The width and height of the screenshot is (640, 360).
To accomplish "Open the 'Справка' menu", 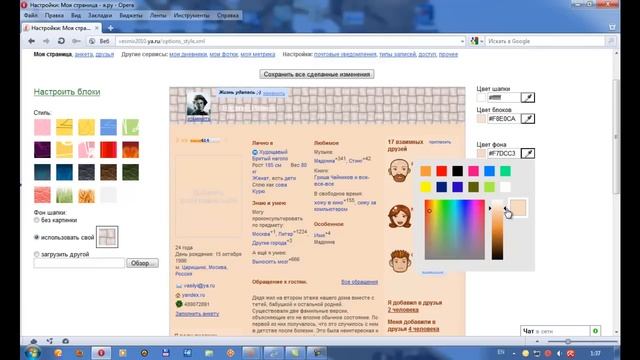I will [x=228, y=15].
